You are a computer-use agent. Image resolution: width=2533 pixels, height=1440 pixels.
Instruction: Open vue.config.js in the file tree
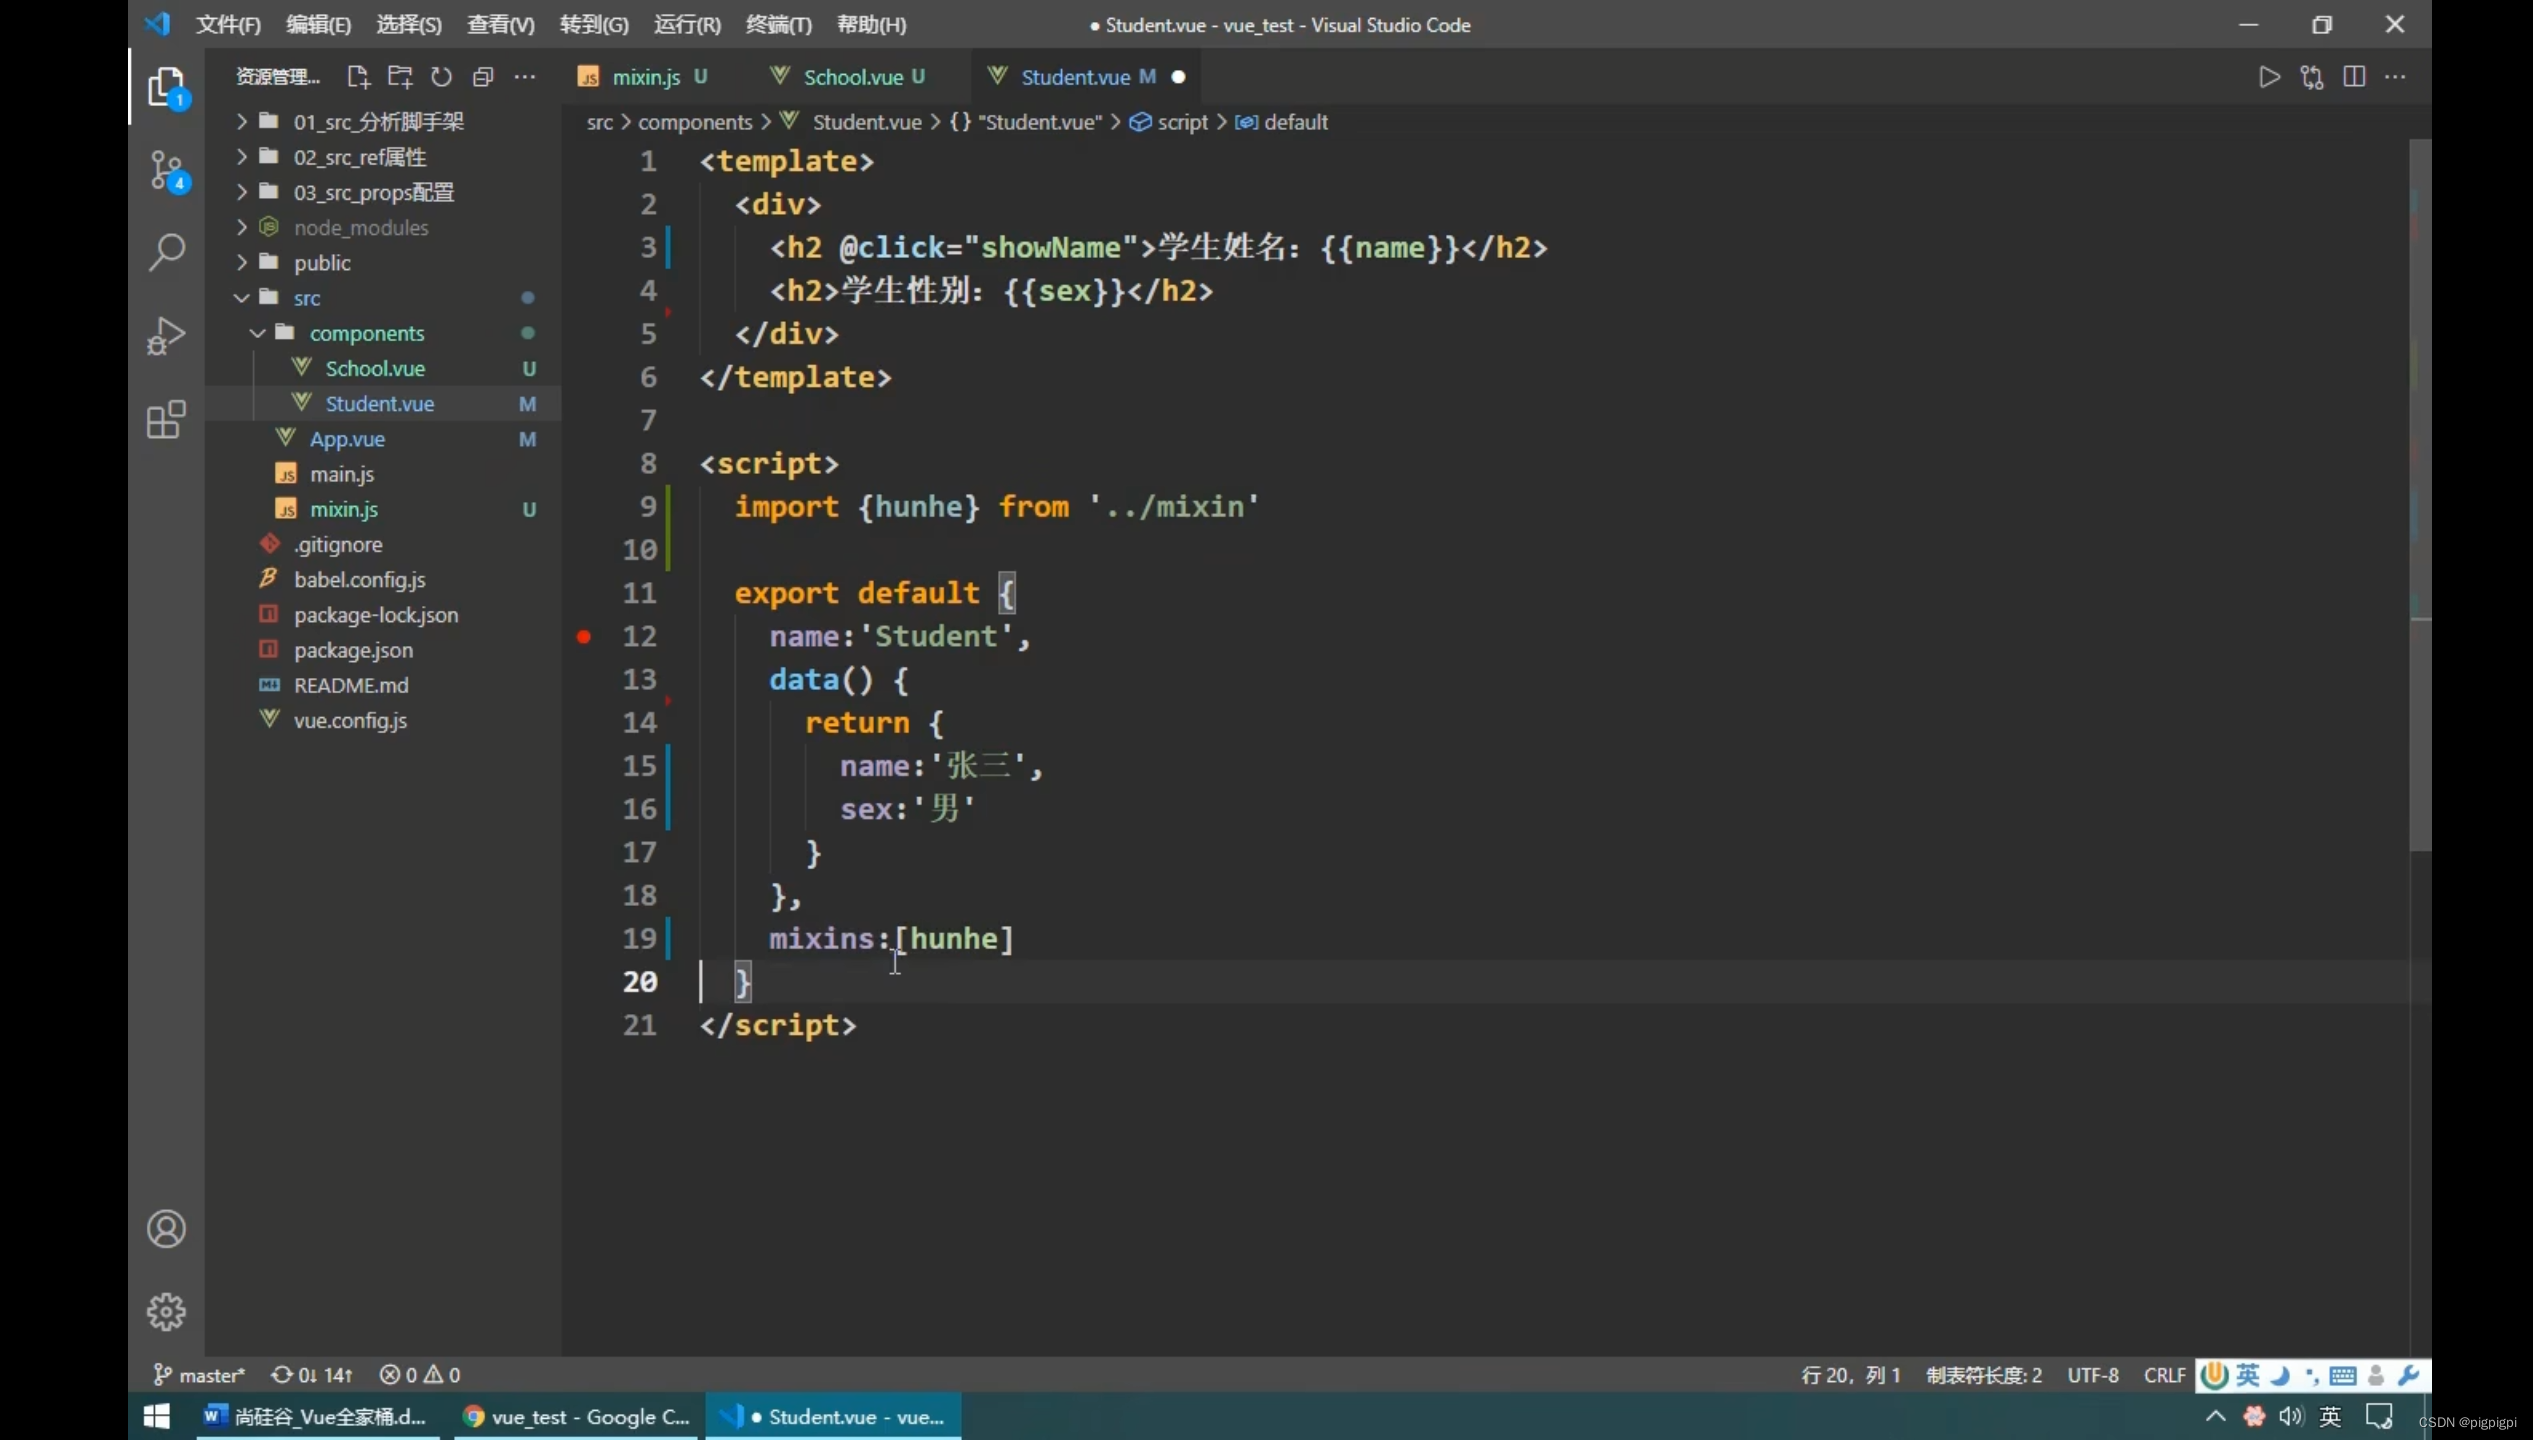350,720
